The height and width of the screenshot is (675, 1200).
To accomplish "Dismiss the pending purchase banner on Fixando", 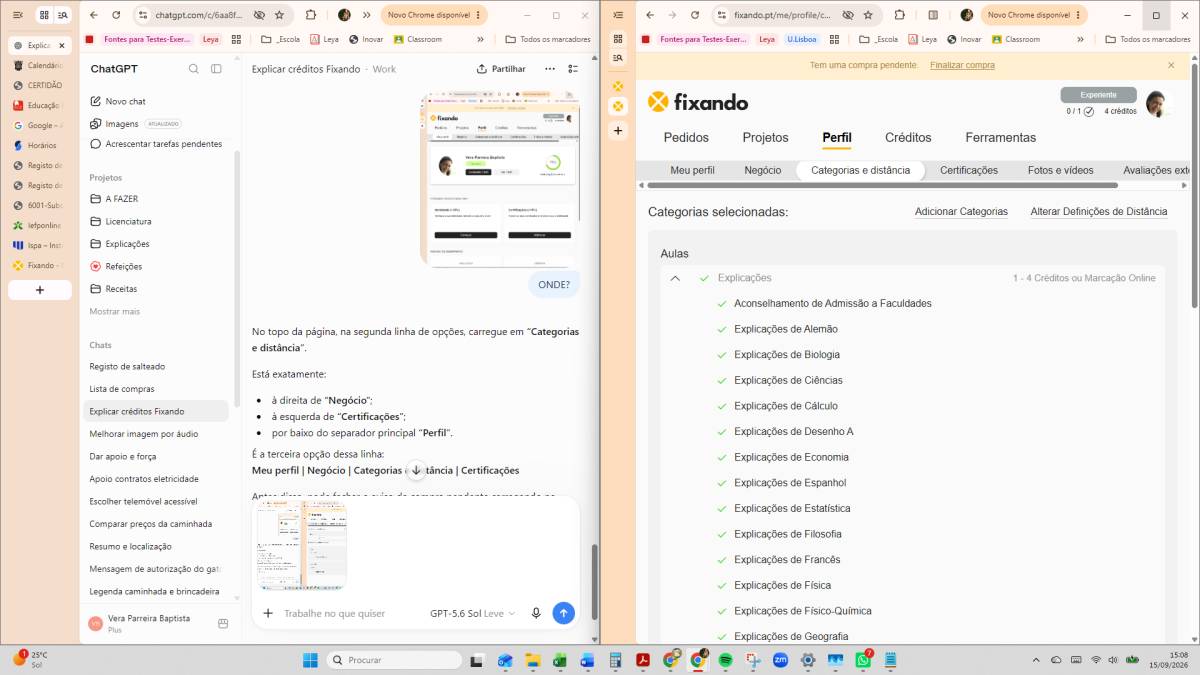I will coord(1171,65).
